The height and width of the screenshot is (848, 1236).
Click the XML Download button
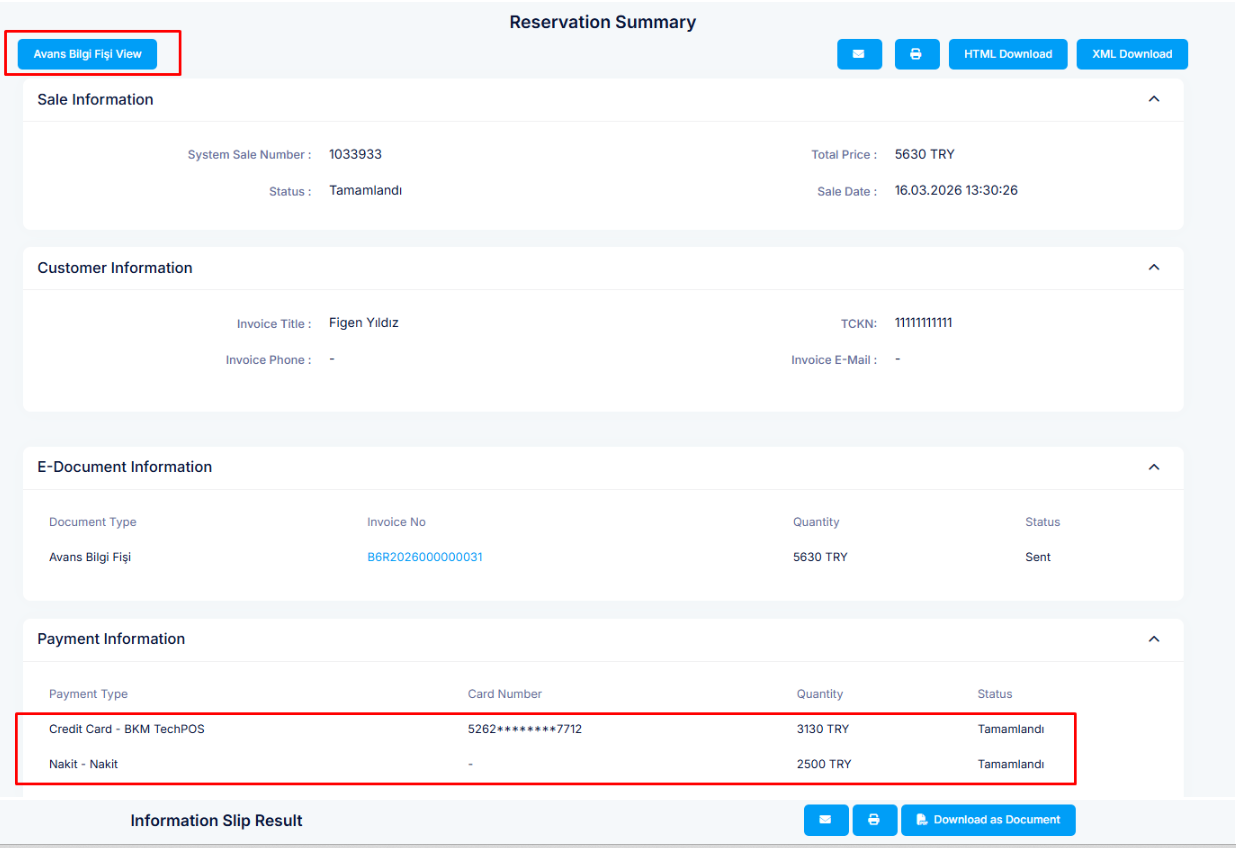click(x=1132, y=54)
